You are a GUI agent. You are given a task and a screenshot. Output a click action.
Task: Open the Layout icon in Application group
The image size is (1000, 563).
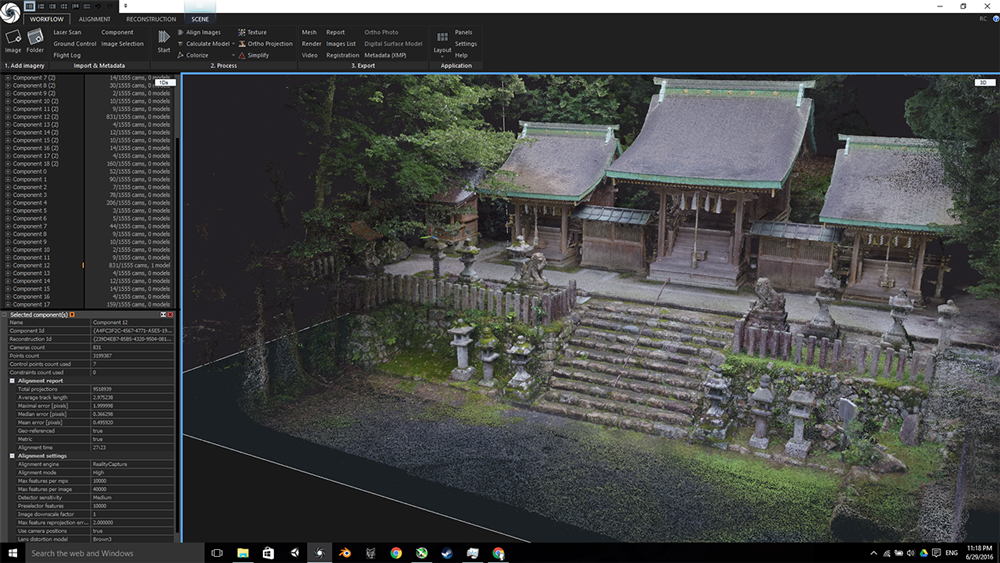442,39
